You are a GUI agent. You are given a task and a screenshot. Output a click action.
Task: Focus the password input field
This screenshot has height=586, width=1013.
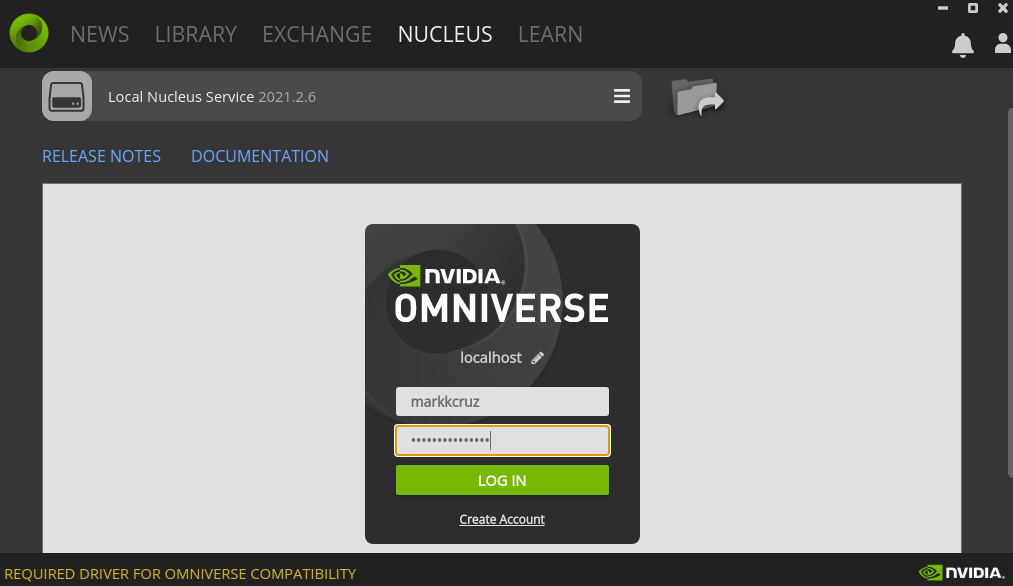tap(502, 441)
